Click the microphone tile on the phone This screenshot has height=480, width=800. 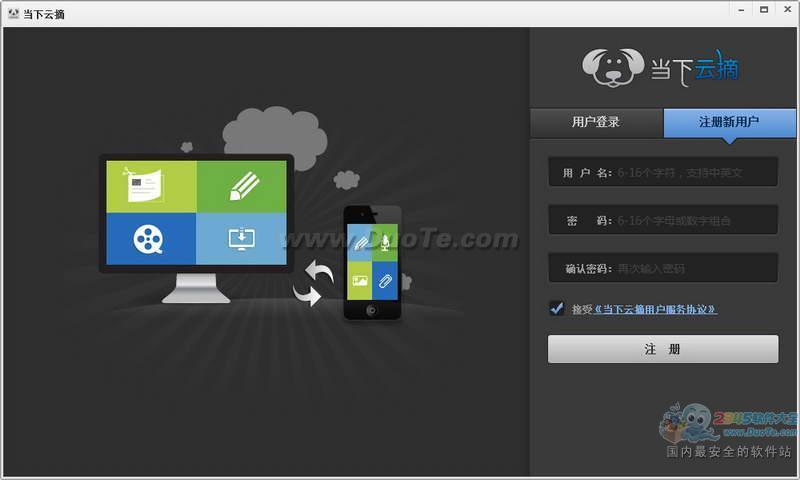pos(384,241)
